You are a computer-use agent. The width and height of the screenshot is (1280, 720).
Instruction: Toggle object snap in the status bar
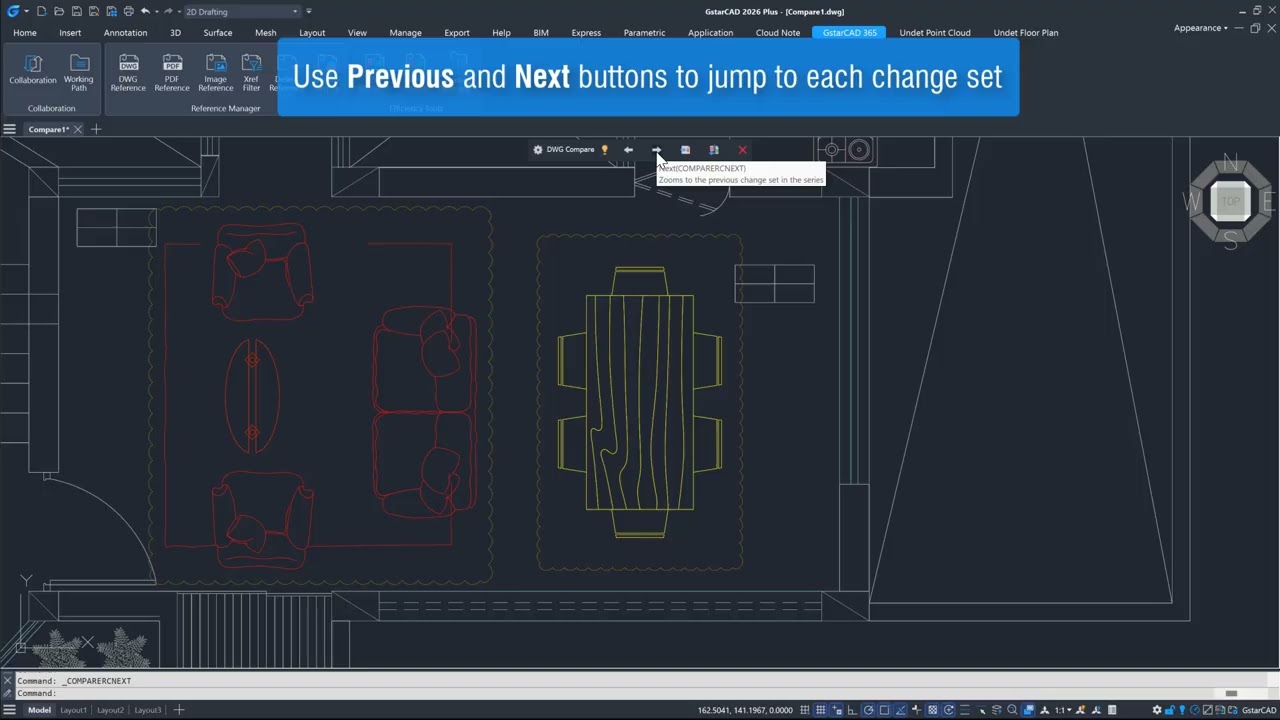[884, 710]
